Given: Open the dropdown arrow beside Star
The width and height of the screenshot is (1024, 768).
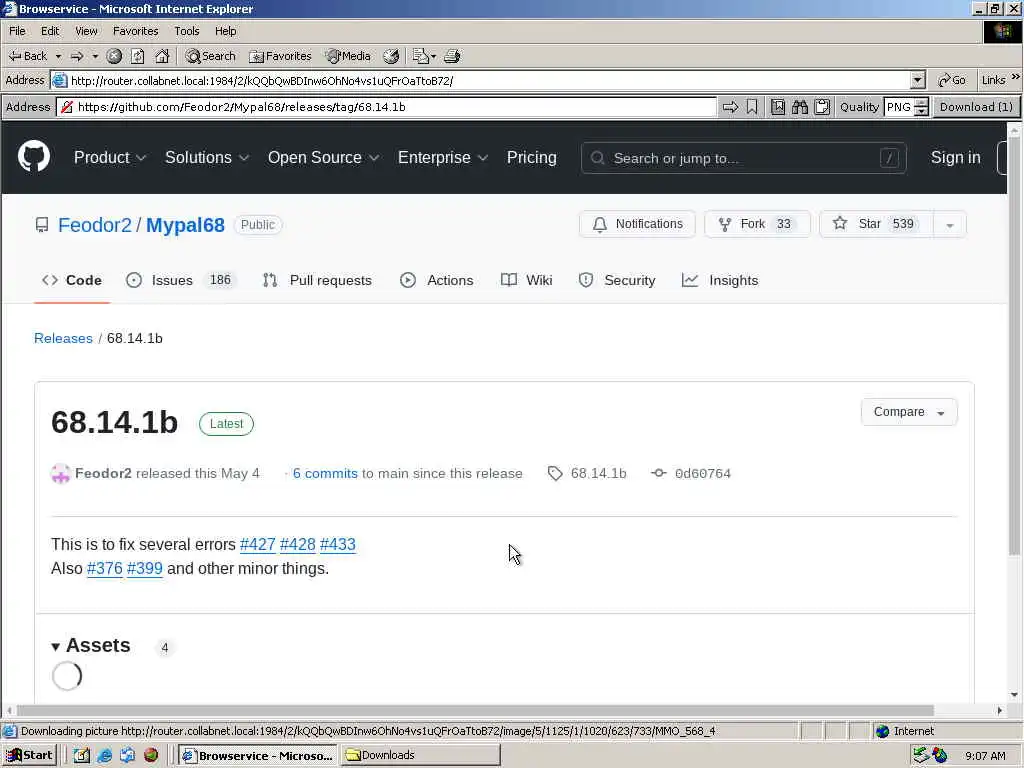Looking at the screenshot, I should tap(950, 225).
